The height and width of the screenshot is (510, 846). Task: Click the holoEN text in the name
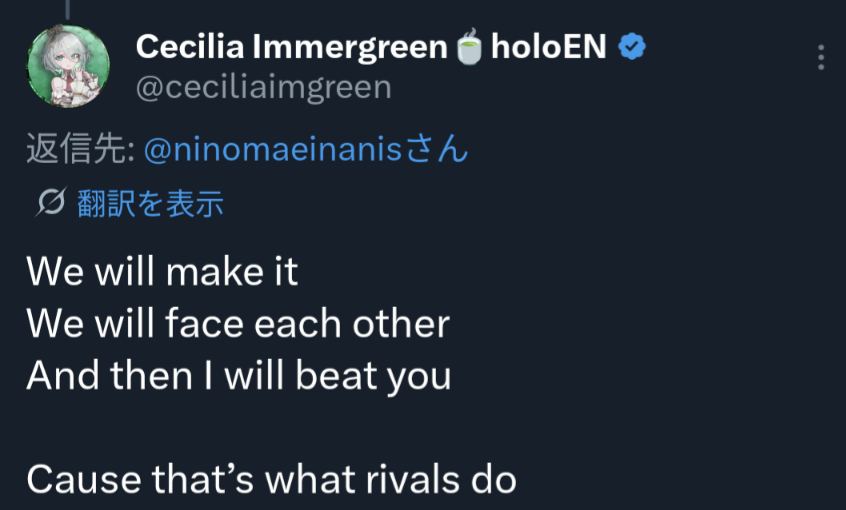click(x=549, y=46)
